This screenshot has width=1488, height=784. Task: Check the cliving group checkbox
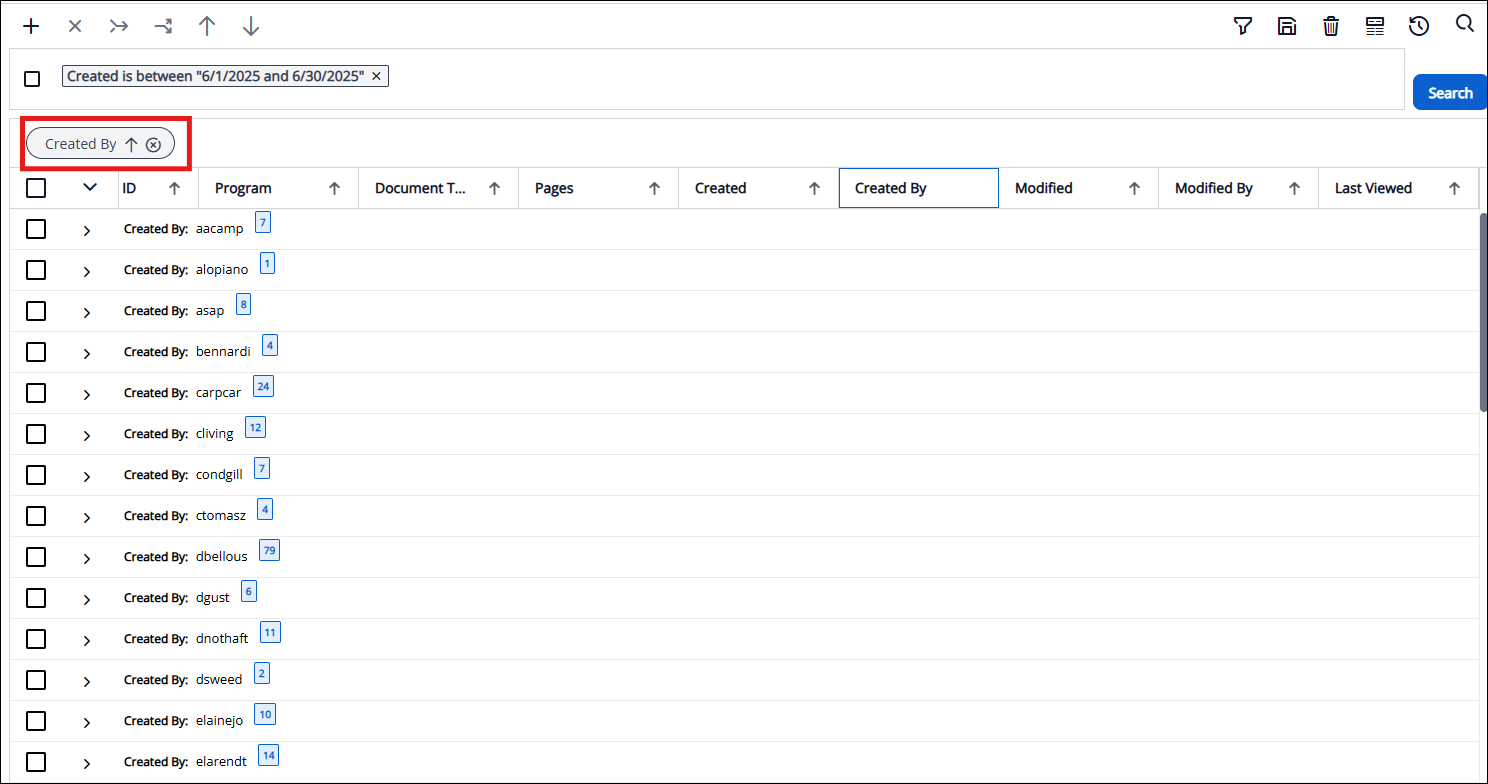[x=36, y=434]
